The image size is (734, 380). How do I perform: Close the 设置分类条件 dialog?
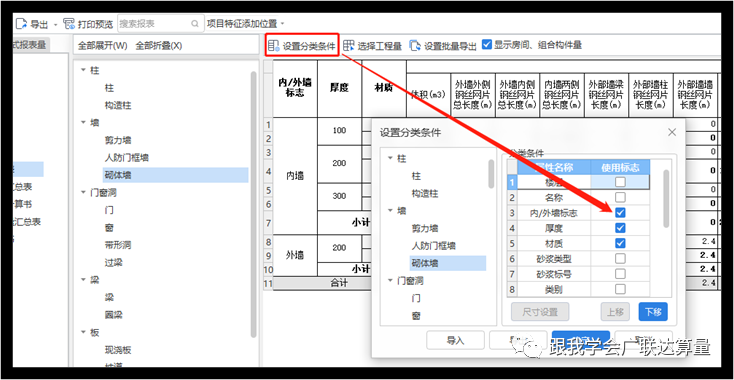click(672, 132)
